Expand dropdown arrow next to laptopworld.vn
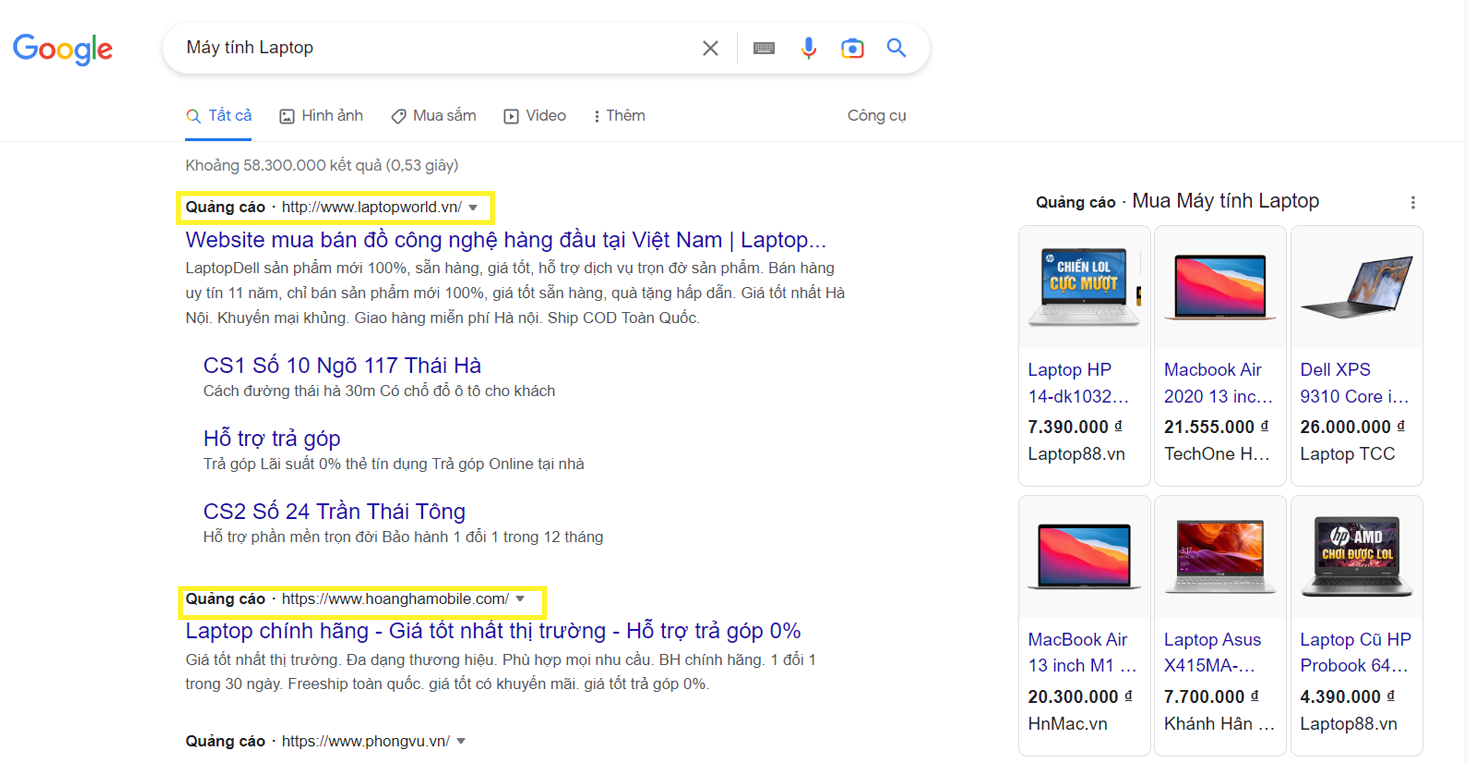 [x=474, y=208]
